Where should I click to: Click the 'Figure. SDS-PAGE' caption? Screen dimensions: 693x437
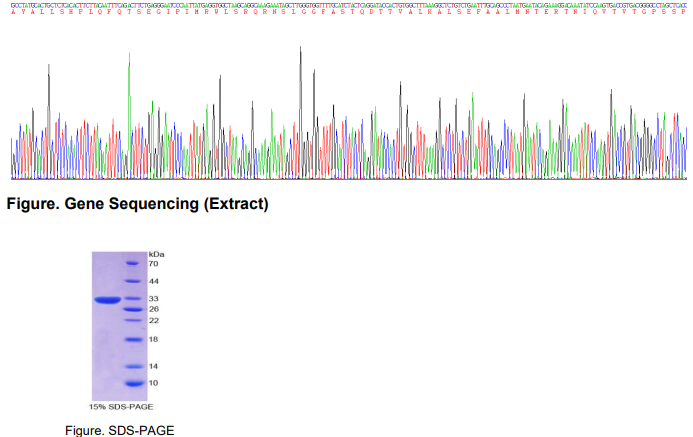pos(119,429)
